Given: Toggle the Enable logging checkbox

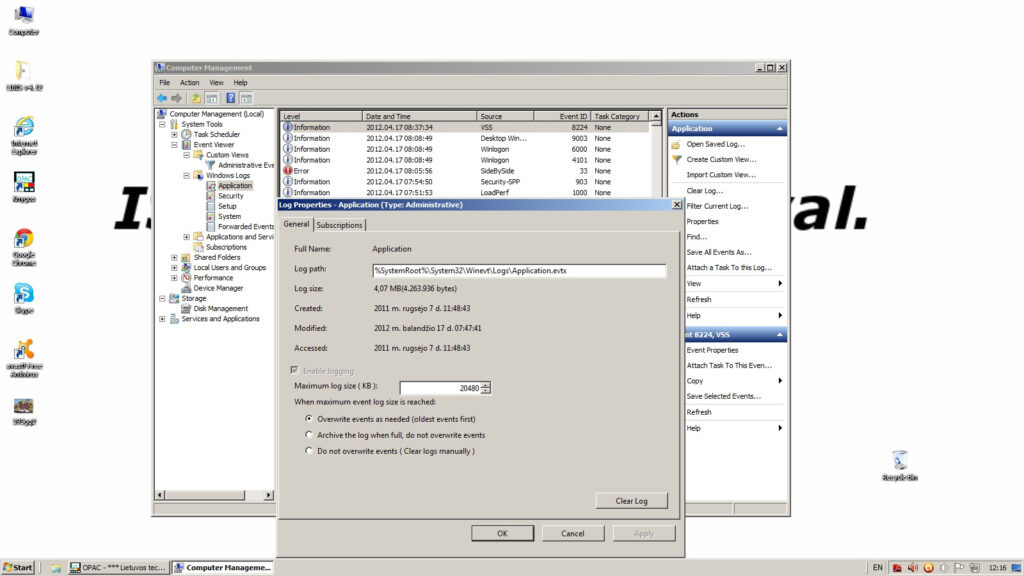Looking at the screenshot, I should pyautogui.click(x=295, y=370).
